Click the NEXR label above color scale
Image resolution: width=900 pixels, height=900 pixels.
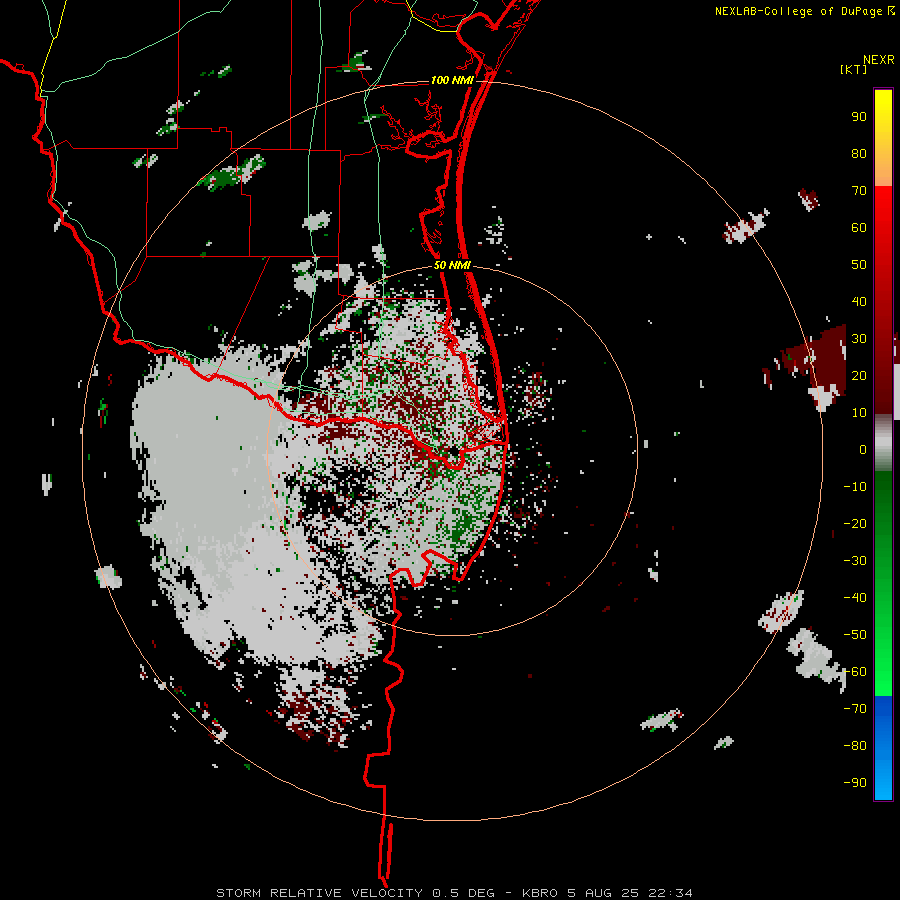[x=879, y=60]
